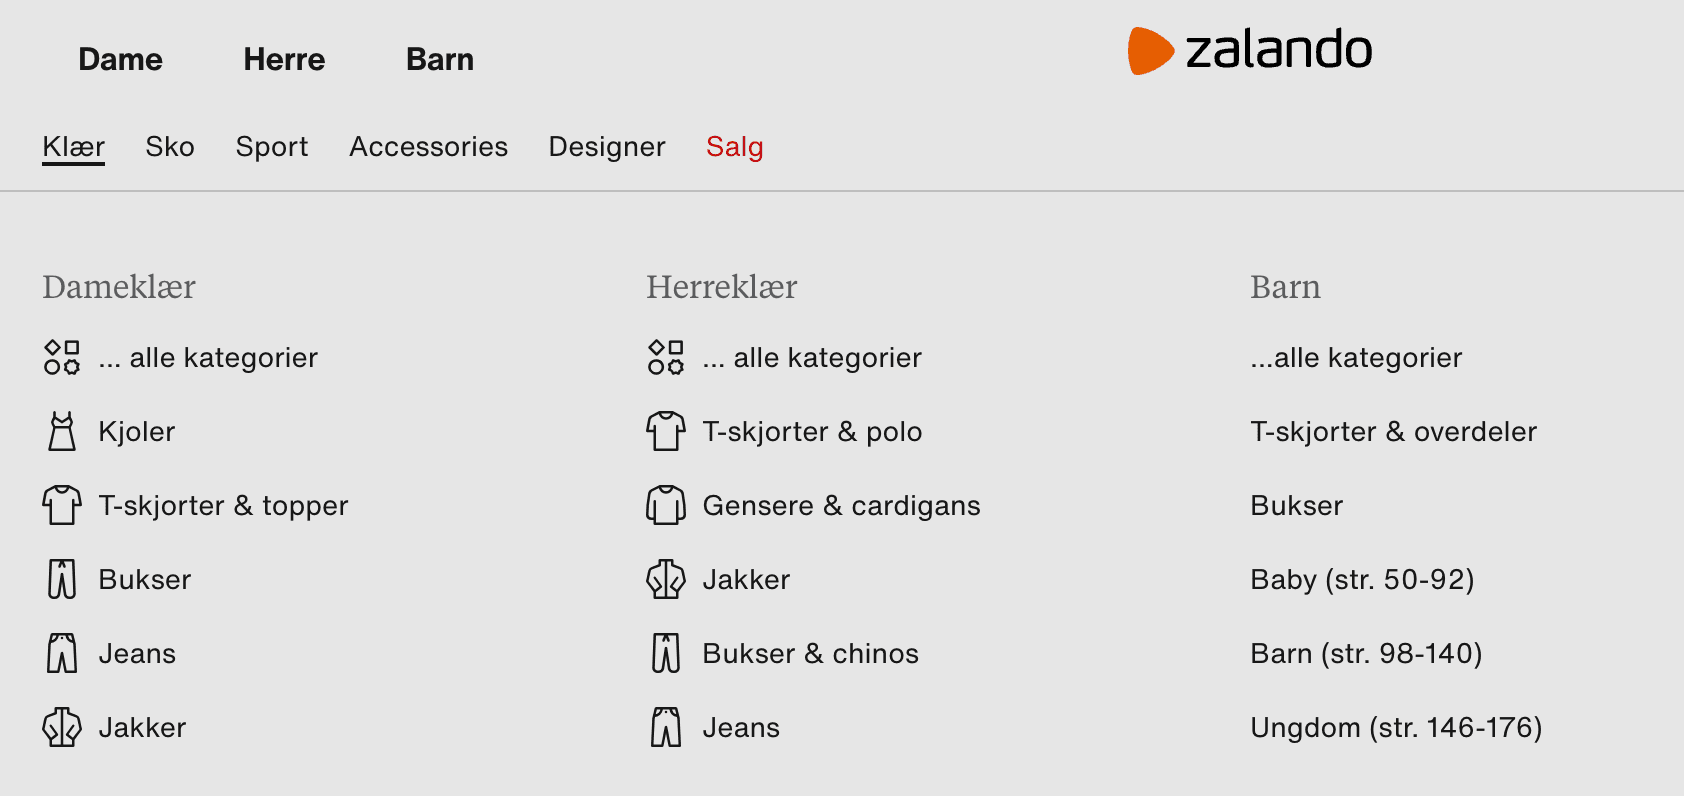Open the Designer section
The height and width of the screenshot is (796, 1684).
tap(606, 147)
